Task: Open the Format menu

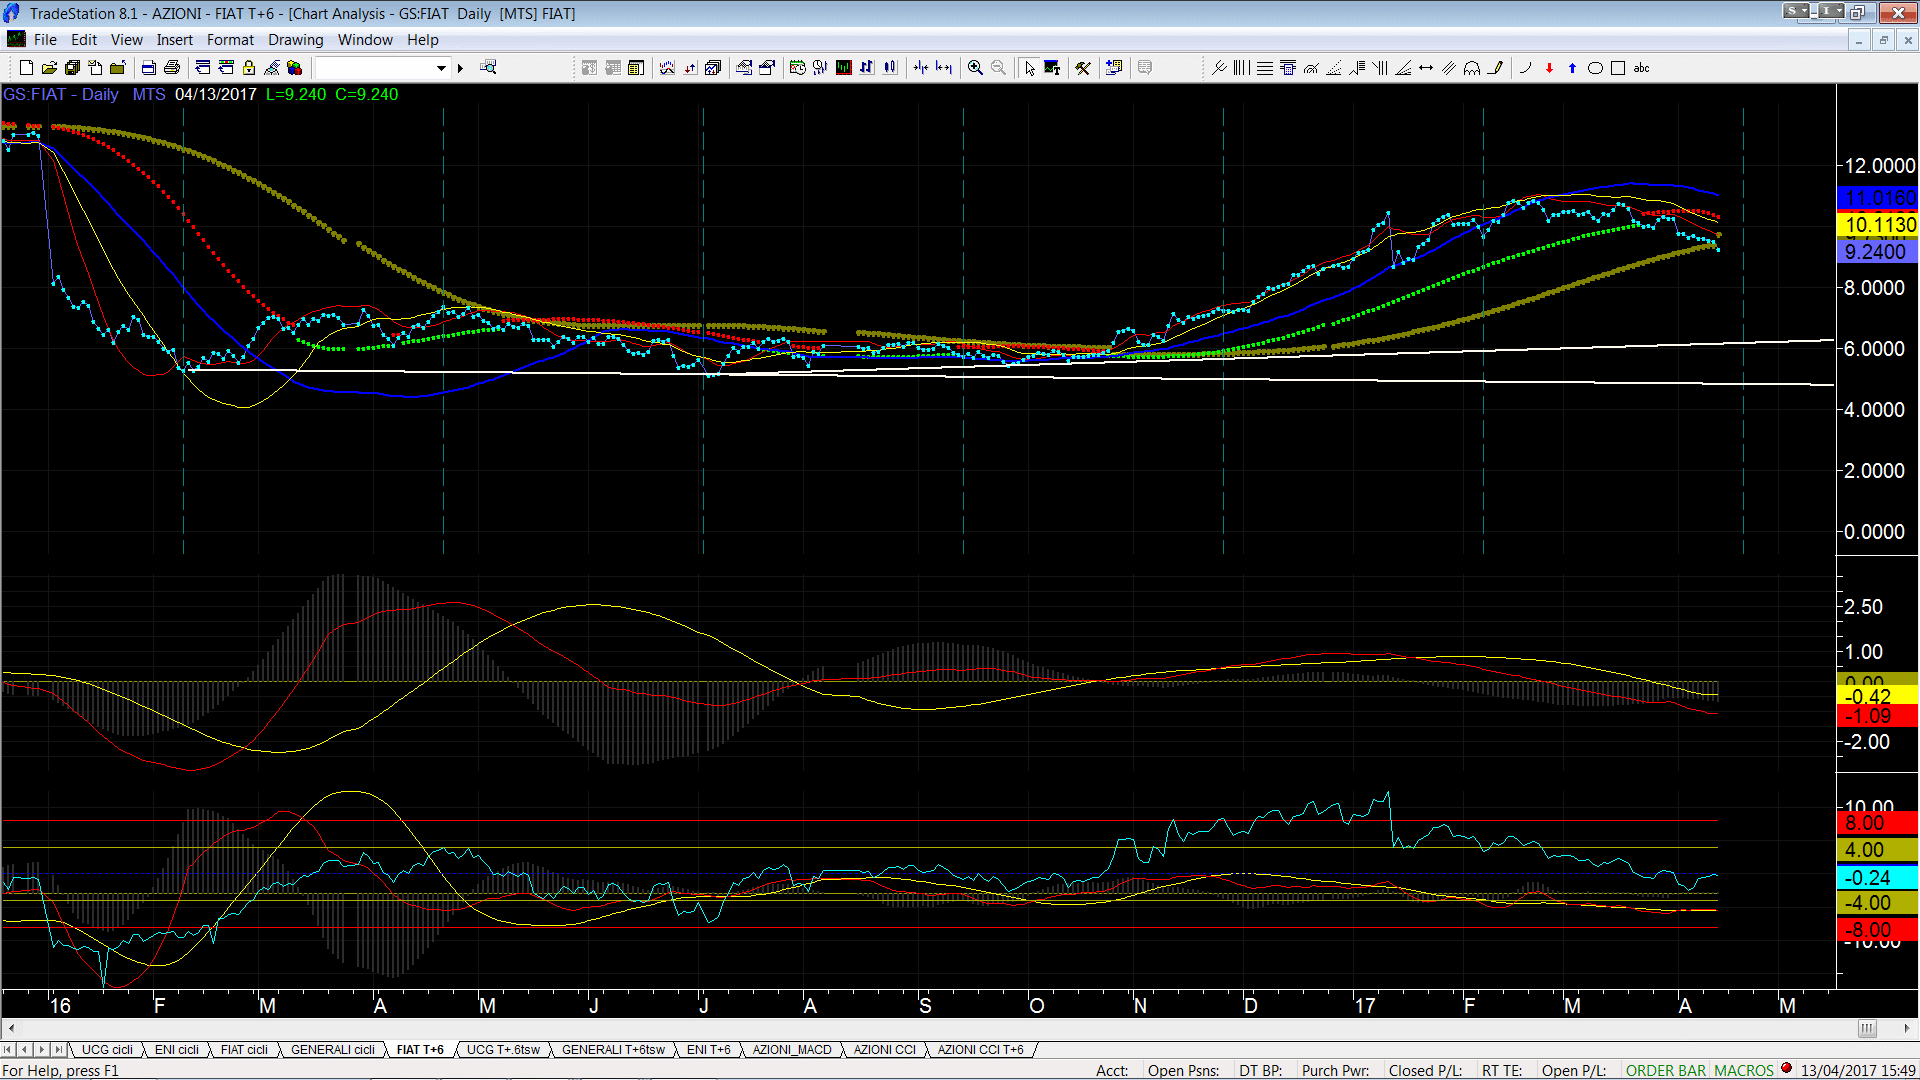Action: pos(230,40)
